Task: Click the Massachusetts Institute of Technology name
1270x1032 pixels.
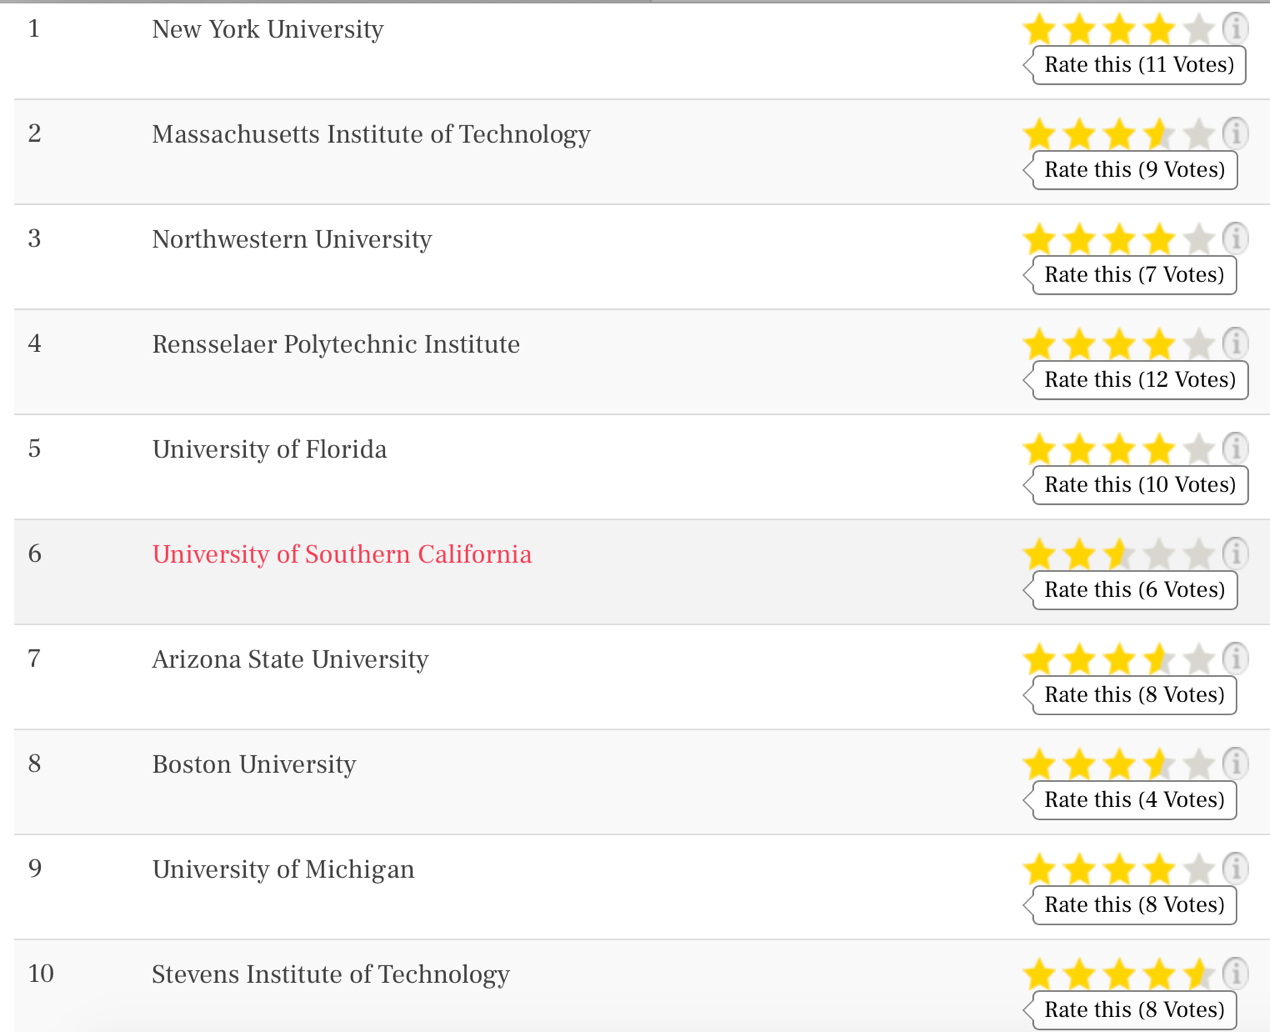Action: (x=371, y=134)
